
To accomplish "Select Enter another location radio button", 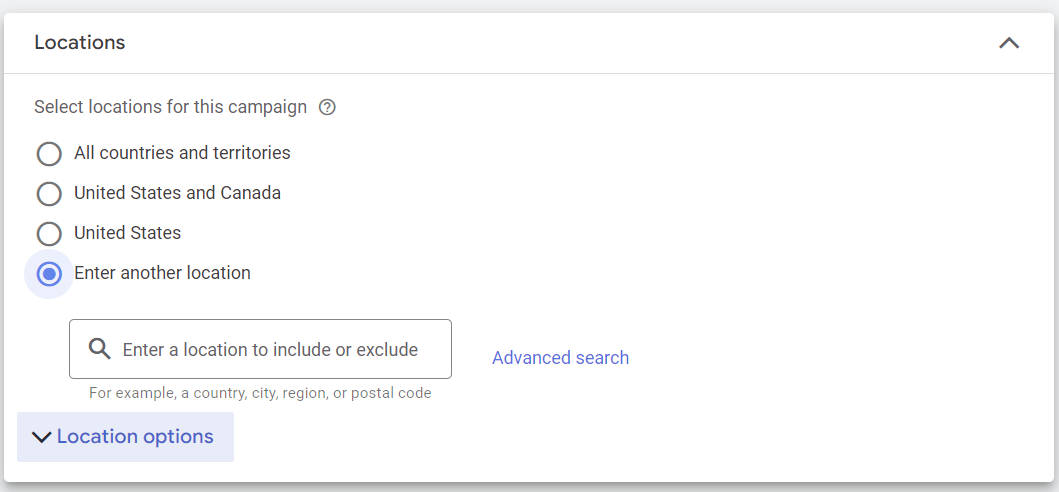I will click(x=49, y=274).
